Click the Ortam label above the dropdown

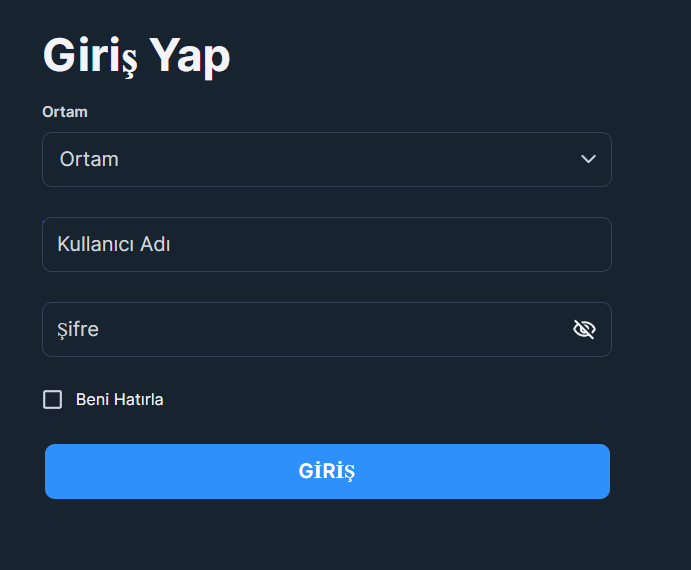(x=65, y=112)
